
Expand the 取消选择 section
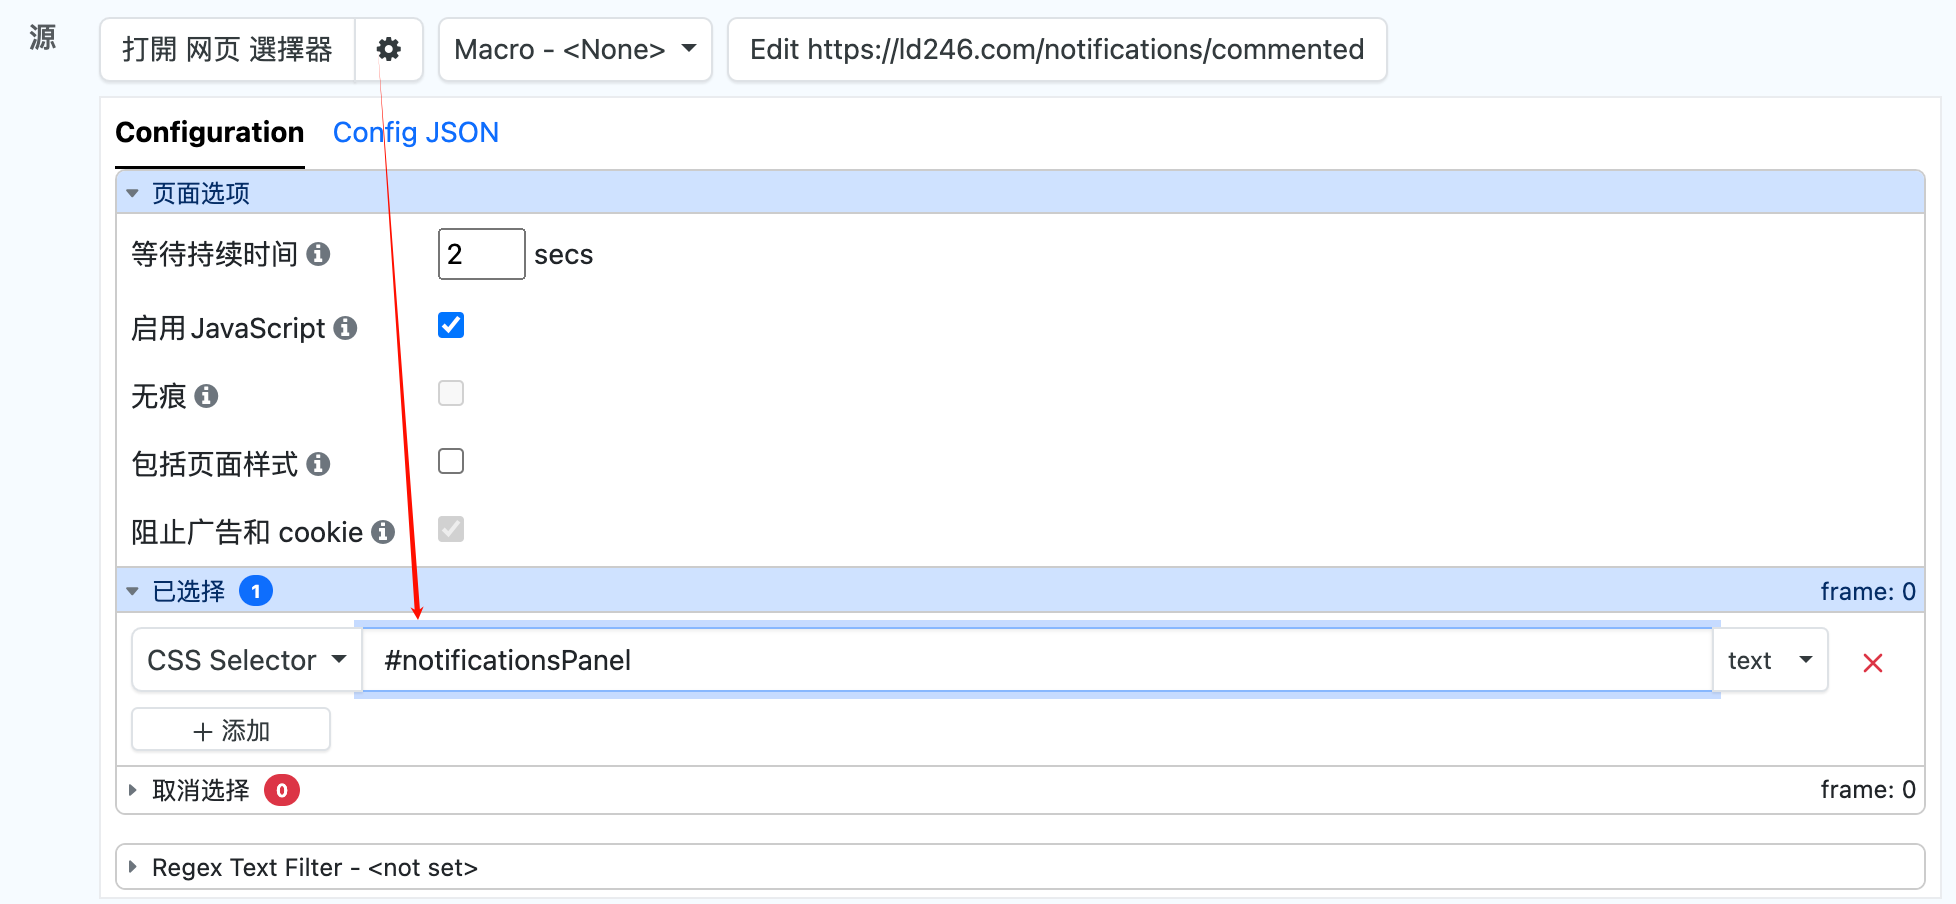pyautogui.click(x=200, y=790)
